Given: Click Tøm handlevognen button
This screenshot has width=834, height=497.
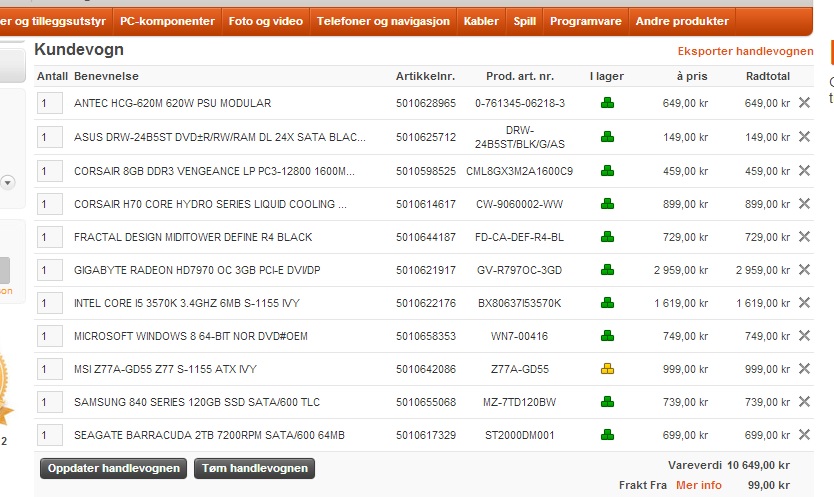Looking at the screenshot, I should [x=254, y=468].
